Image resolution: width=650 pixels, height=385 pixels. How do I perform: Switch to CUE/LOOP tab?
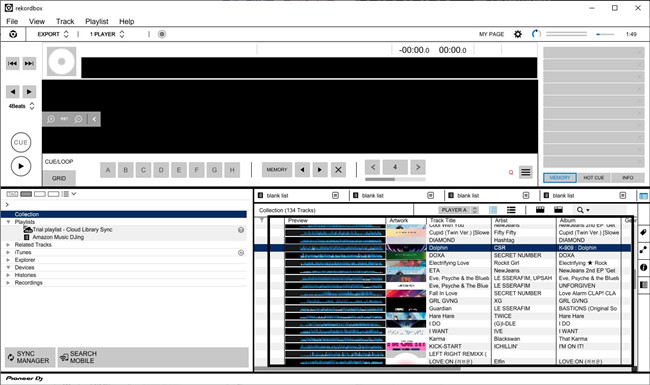[59, 162]
